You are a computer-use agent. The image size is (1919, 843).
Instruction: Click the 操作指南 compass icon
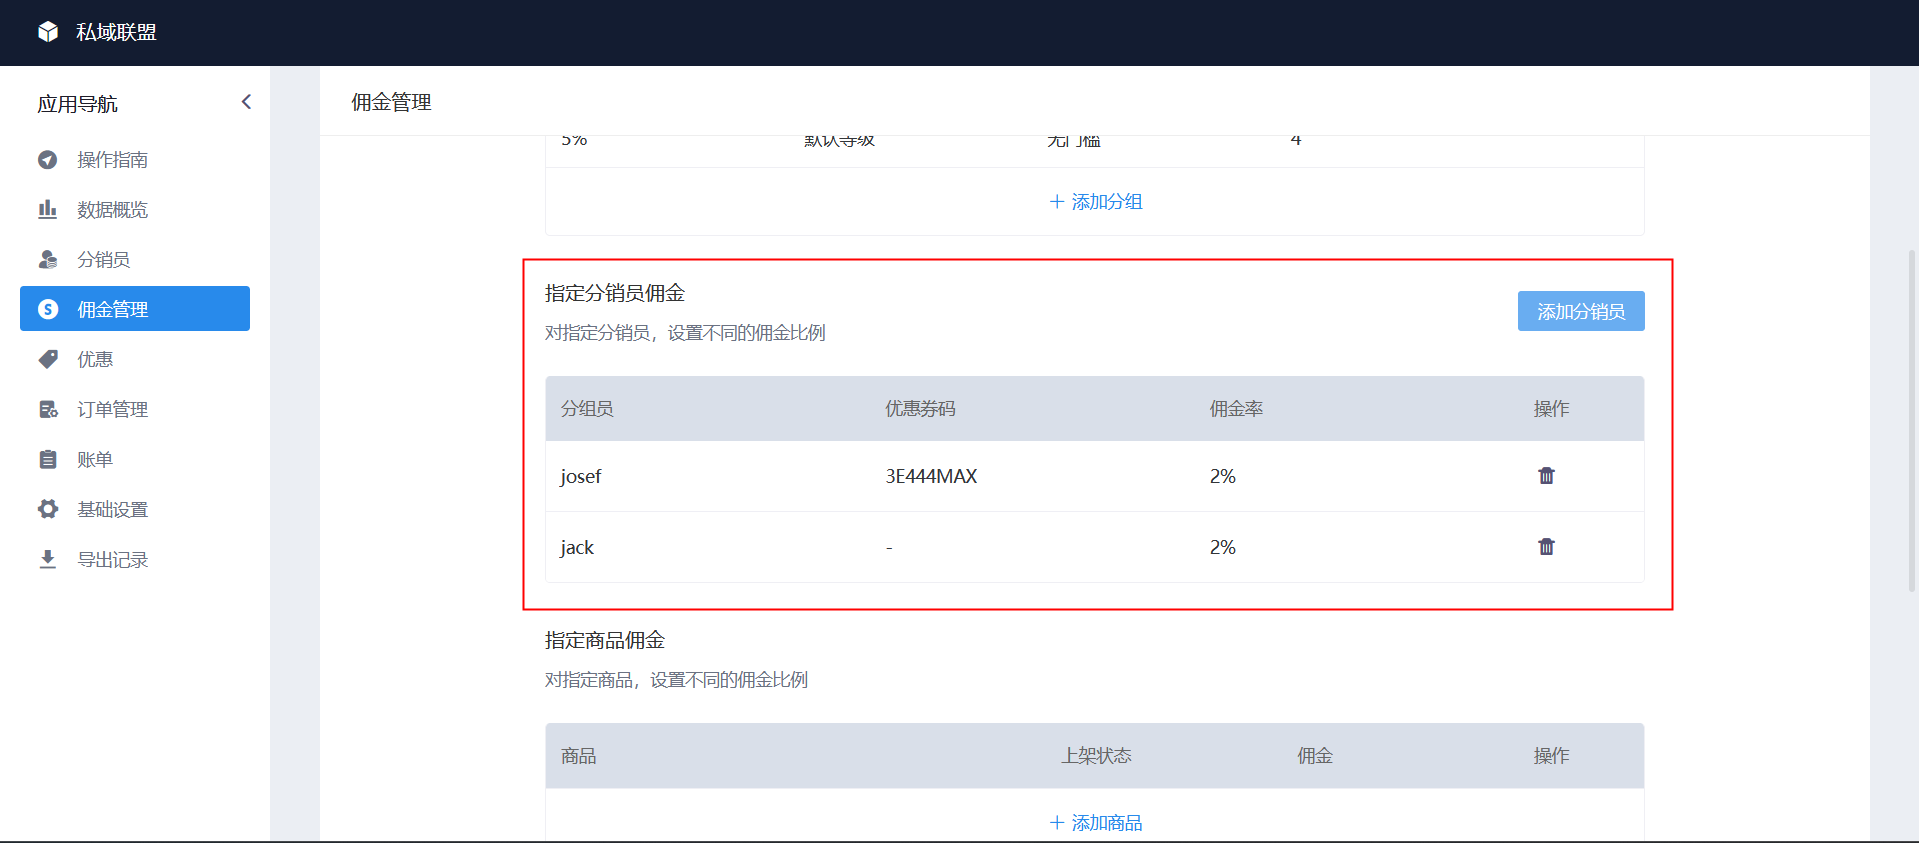pos(48,160)
